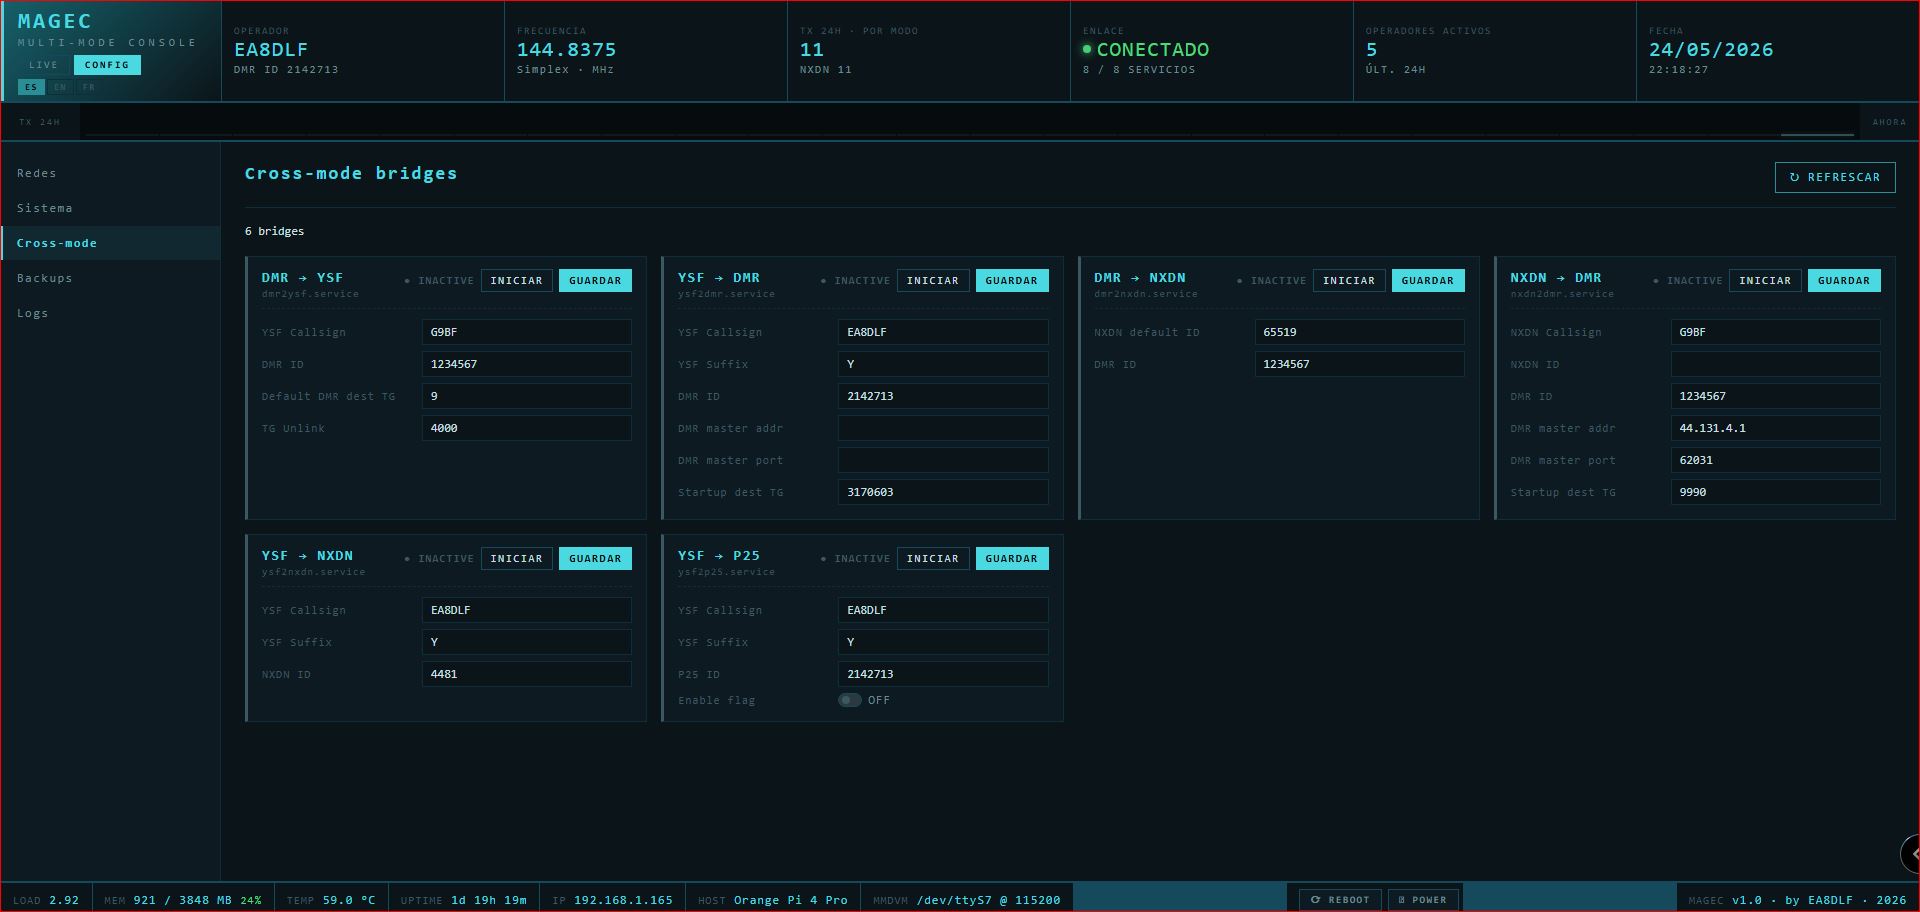Viewport: 1920px width, 912px height.
Task: Save the NXDN → DMR bridge settings
Action: point(1844,281)
